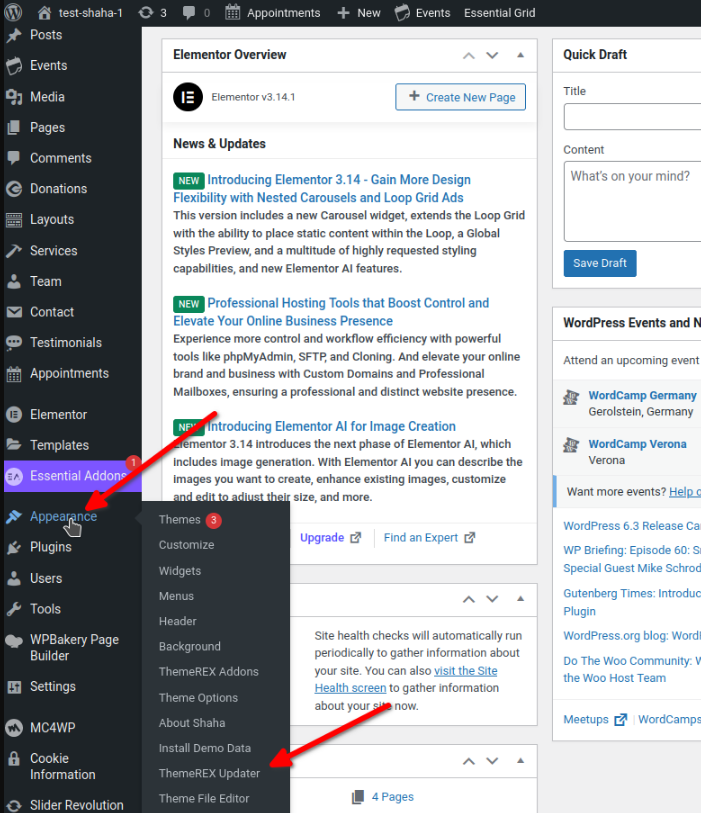Screen dimensions: 701x813
Task: Open the comments bubble in admin bar
Action: tap(197, 12)
